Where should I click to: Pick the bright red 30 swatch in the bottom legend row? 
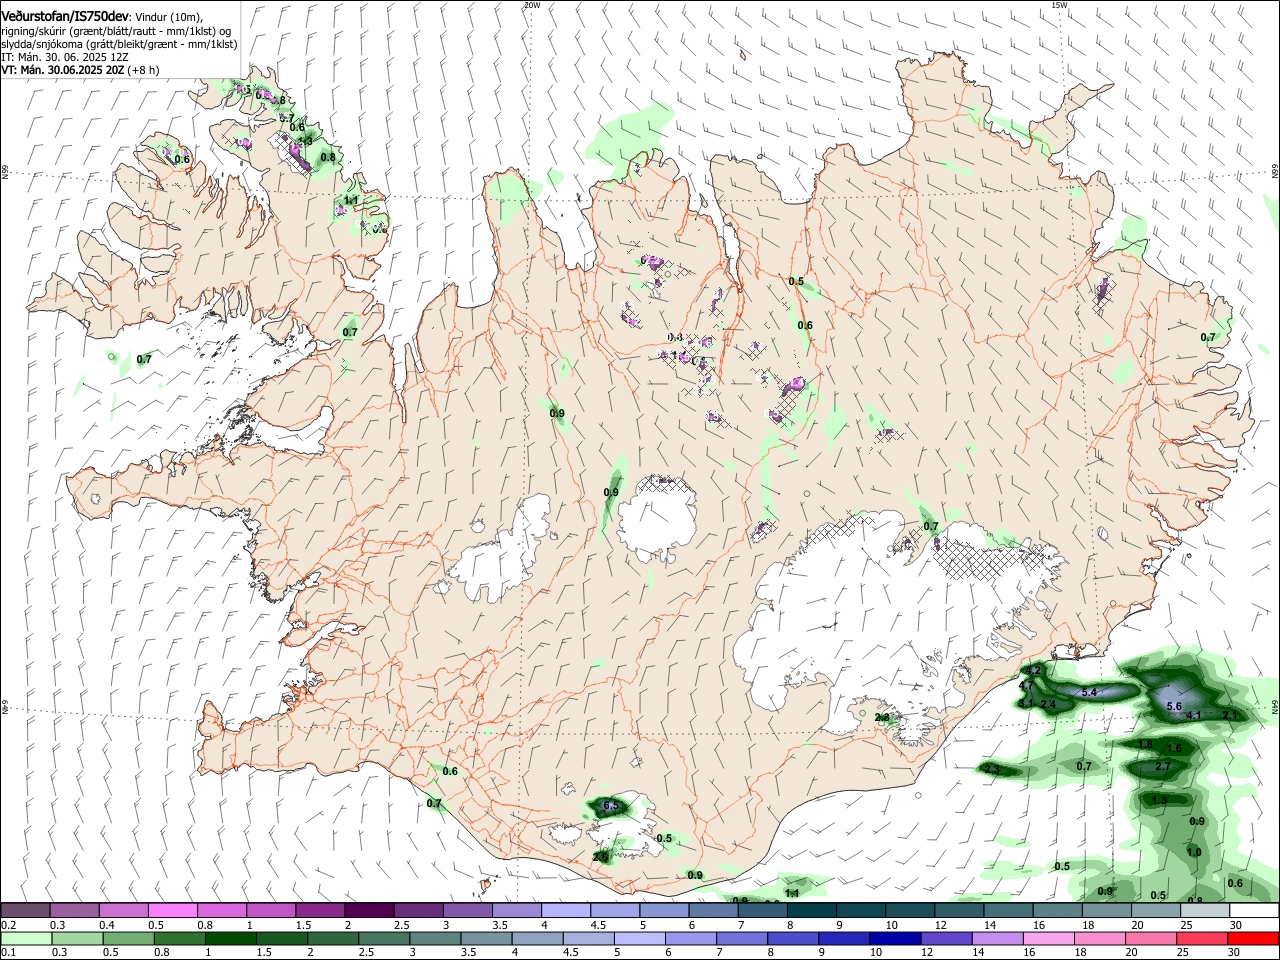coord(1253,938)
